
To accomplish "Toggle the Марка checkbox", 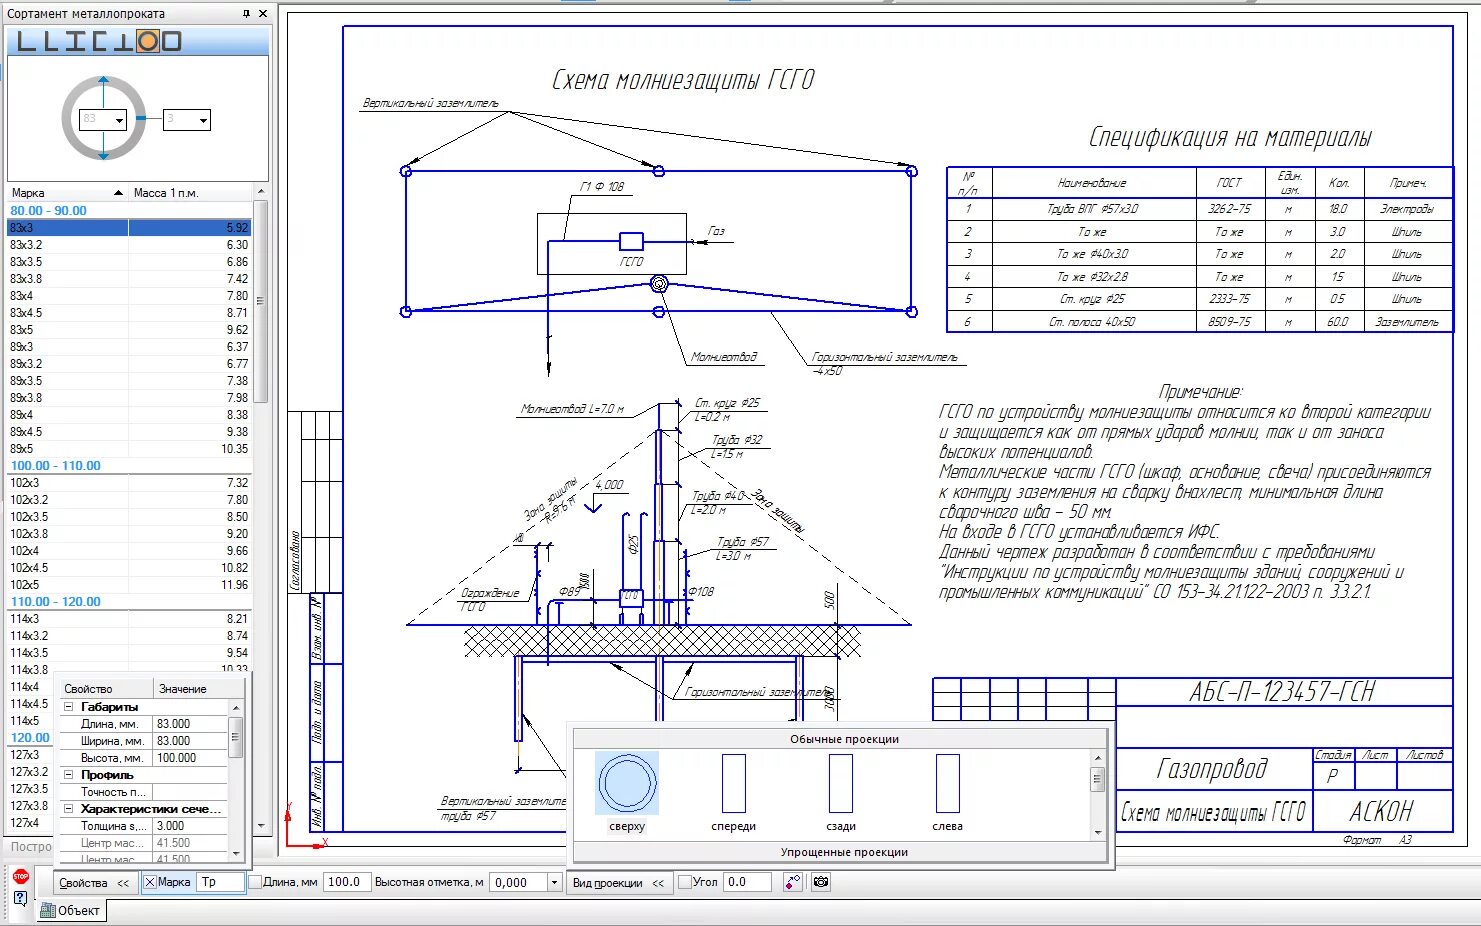I will pos(150,882).
